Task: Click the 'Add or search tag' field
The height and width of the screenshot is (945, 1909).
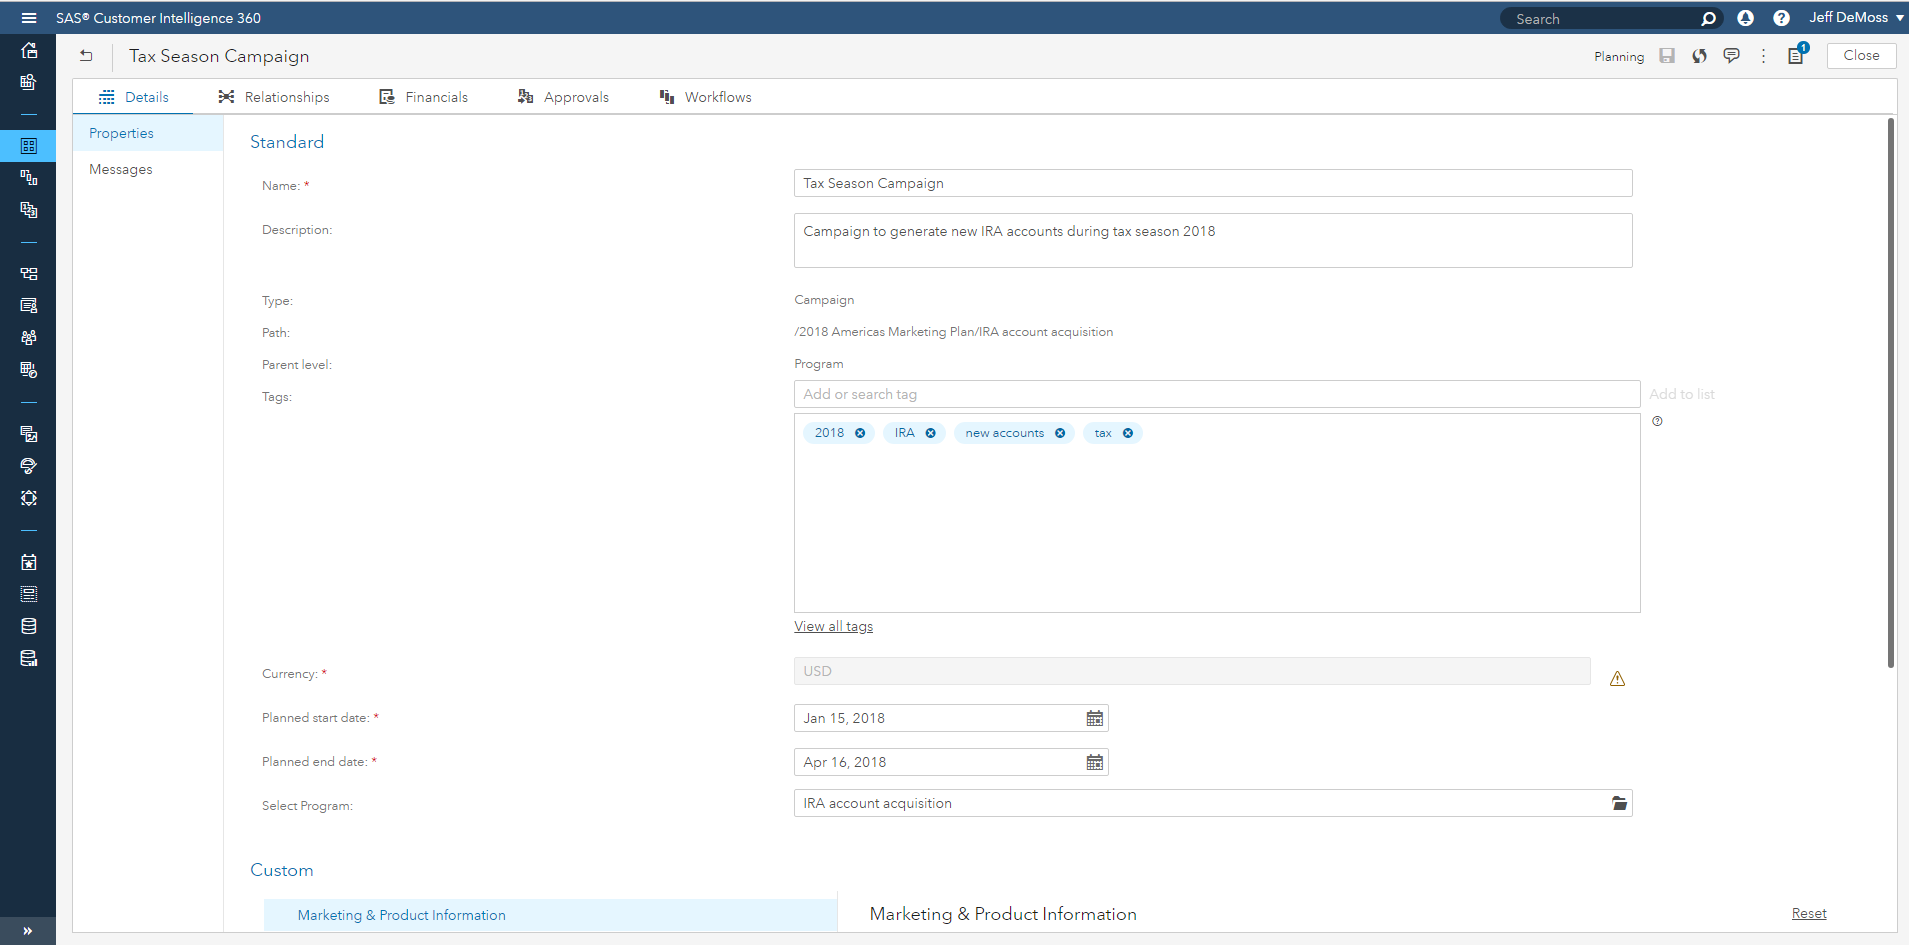Action: (x=1216, y=394)
